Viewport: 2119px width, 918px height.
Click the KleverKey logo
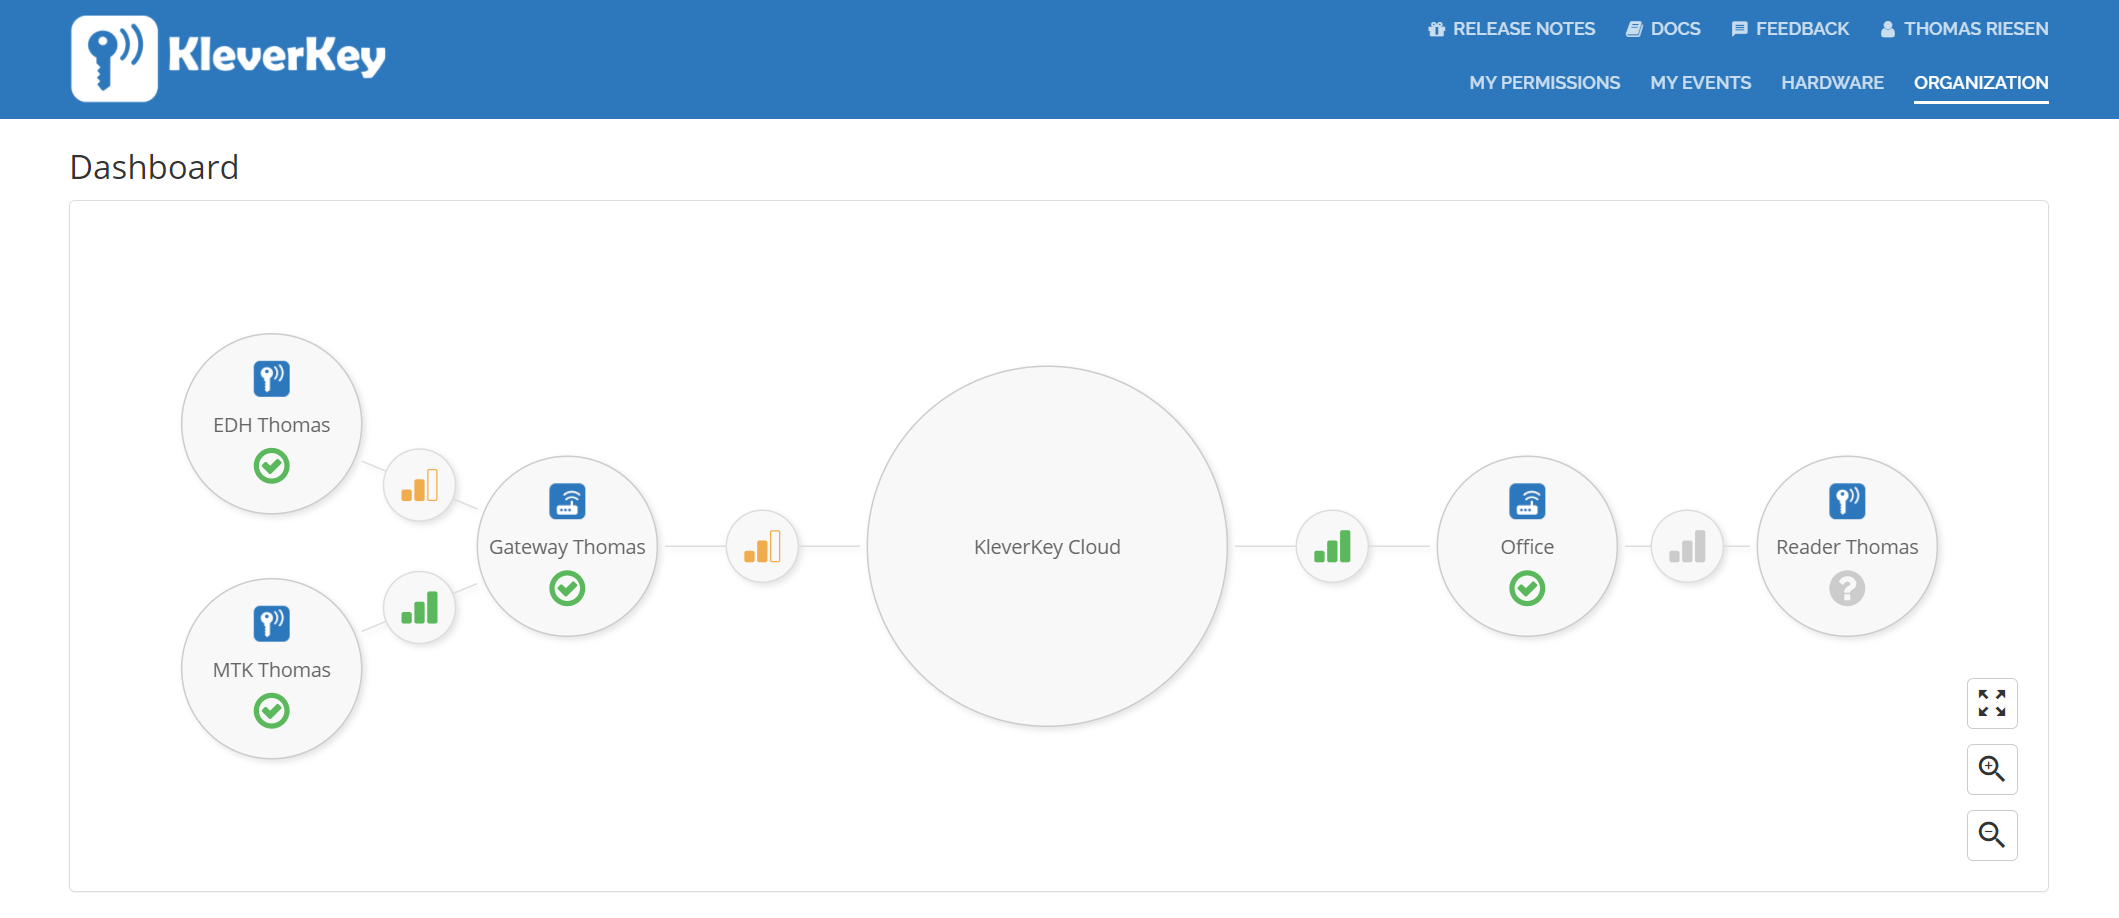(x=228, y=58)
